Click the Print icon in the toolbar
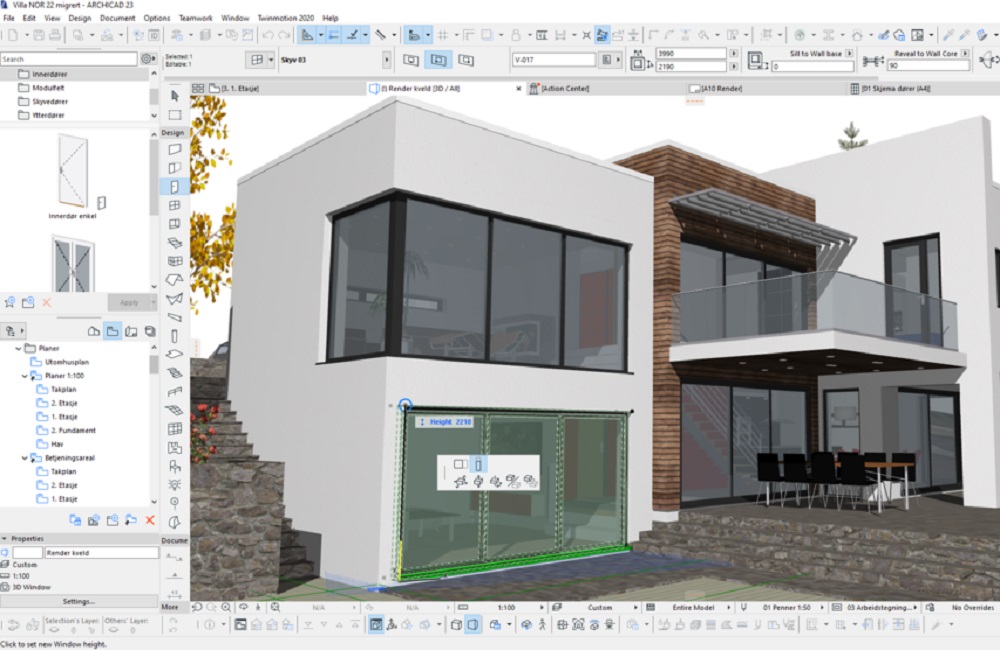The image size is (1000, 650). pos(55,35)
